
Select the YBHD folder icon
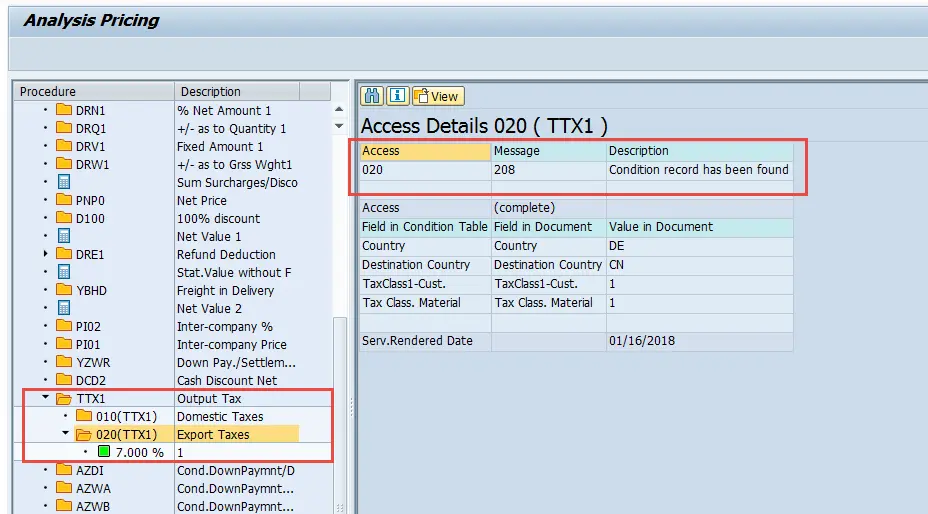coord(64,290)
